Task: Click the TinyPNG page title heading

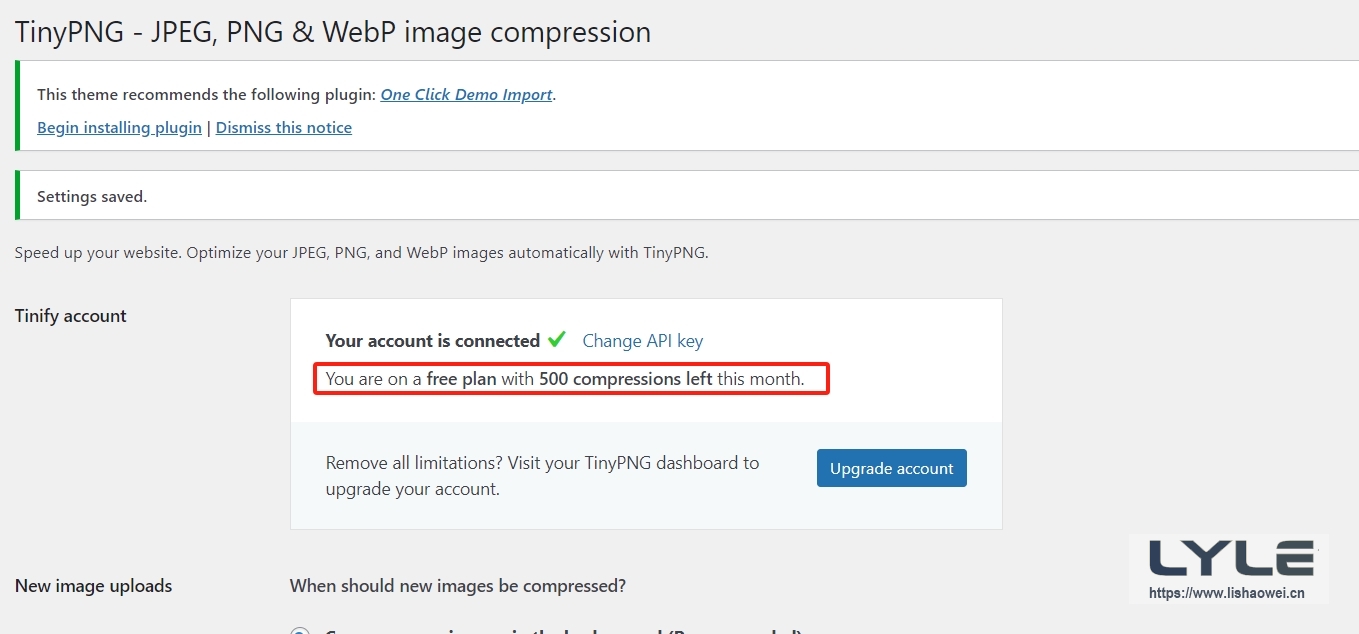Action: (333, 32)
